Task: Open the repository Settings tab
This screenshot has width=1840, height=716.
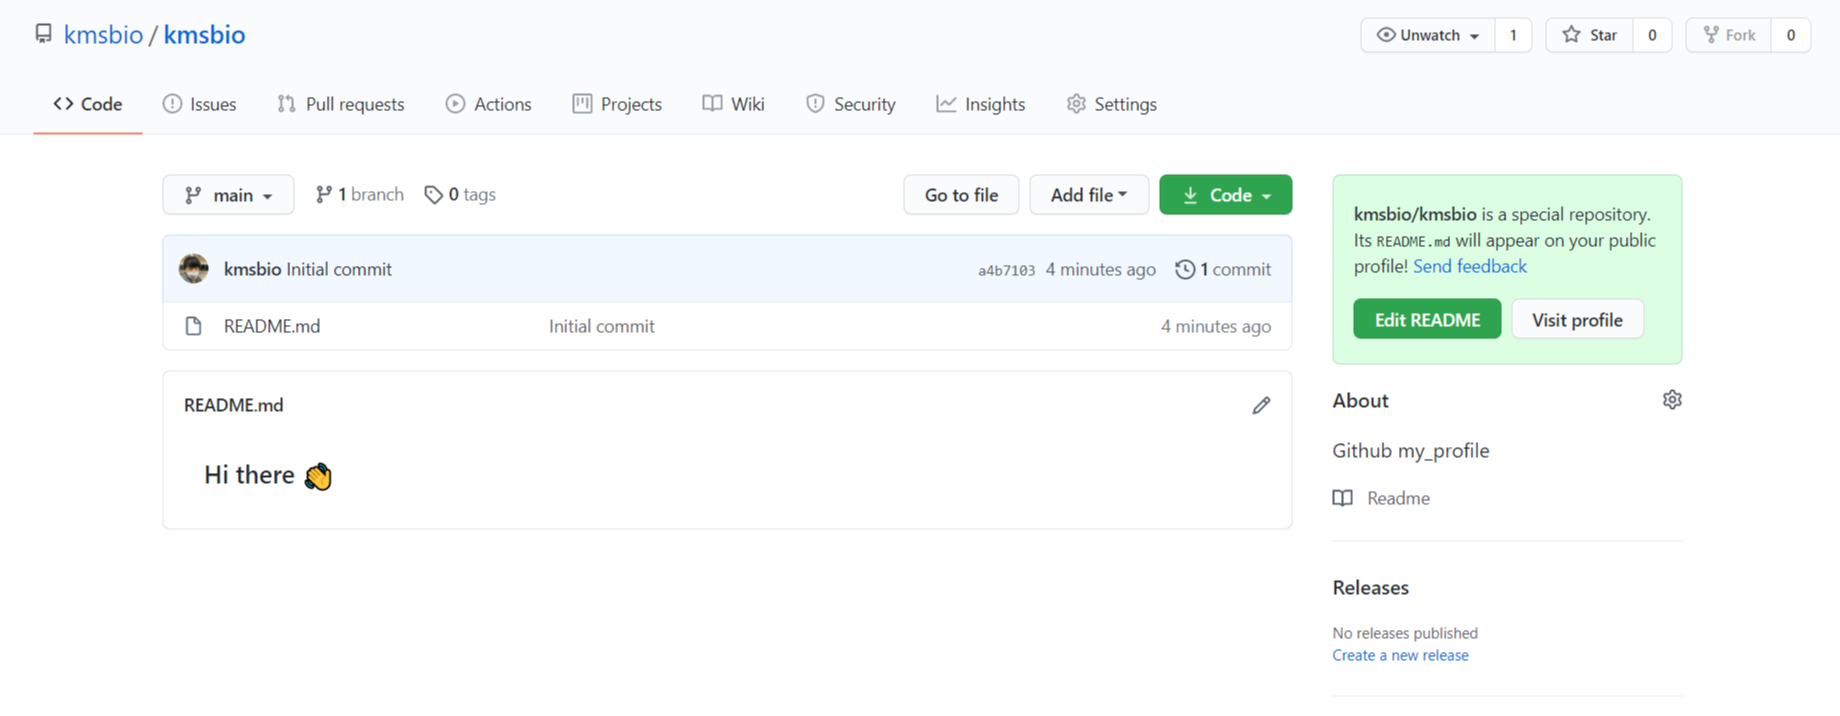Action: (1112, 104)
